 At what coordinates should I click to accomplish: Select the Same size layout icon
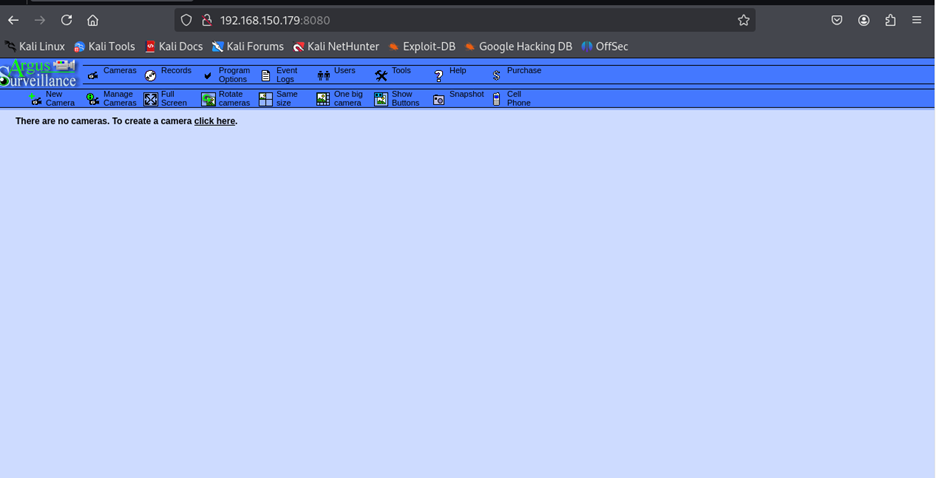[266, 99]
